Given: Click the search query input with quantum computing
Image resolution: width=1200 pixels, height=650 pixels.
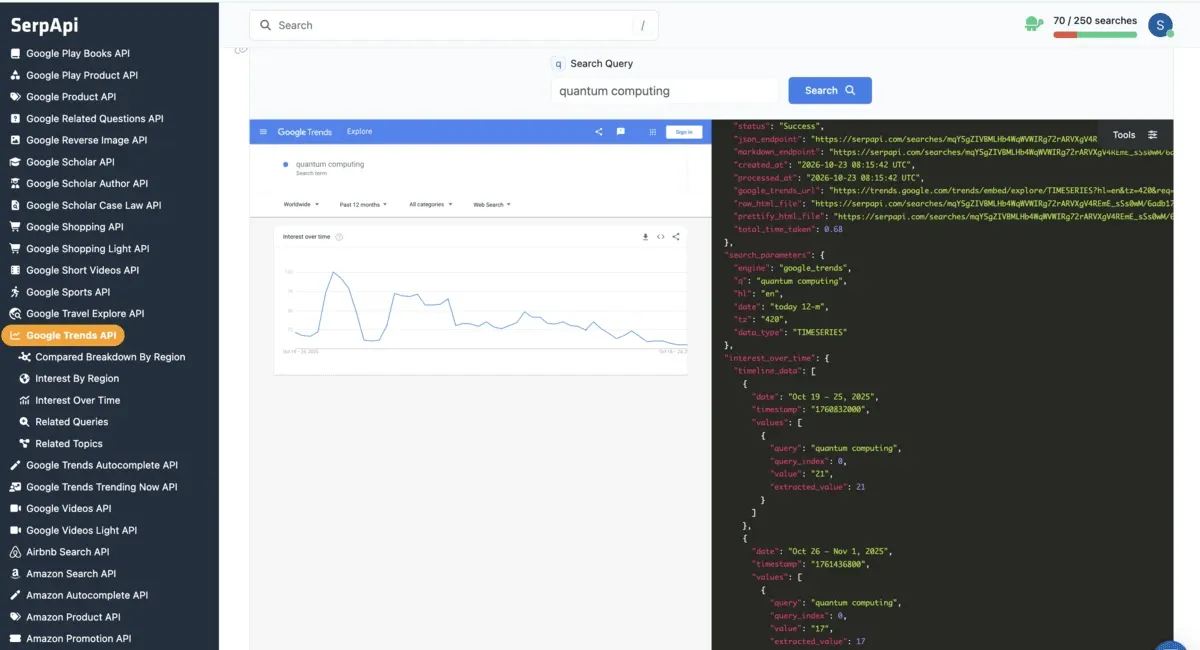Looking at the screenshot, I should (664, 91).
